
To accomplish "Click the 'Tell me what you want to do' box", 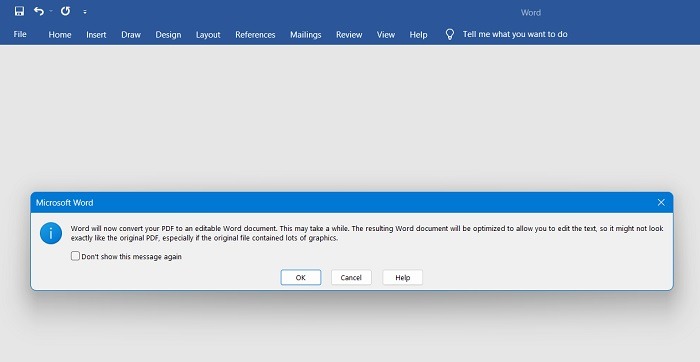I will pos(515,34).
